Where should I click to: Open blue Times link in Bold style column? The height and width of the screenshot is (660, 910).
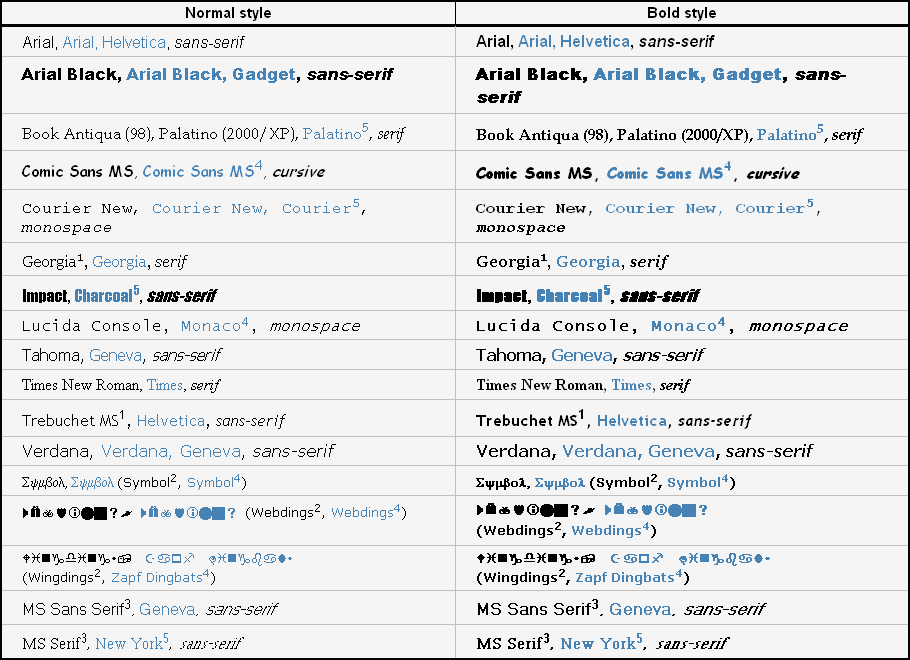[631, 385]
